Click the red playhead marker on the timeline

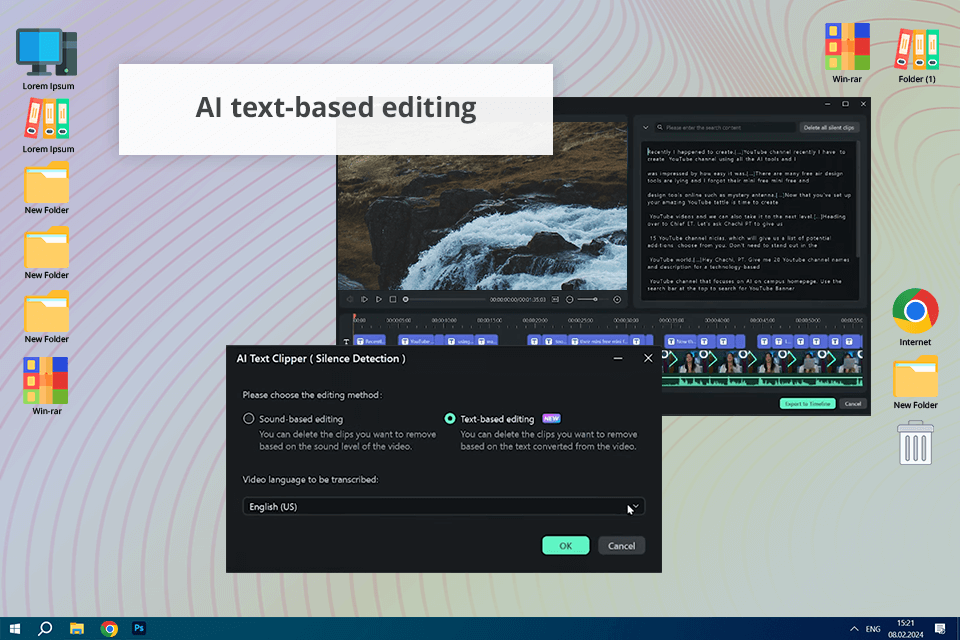click(x=354, y=318)
